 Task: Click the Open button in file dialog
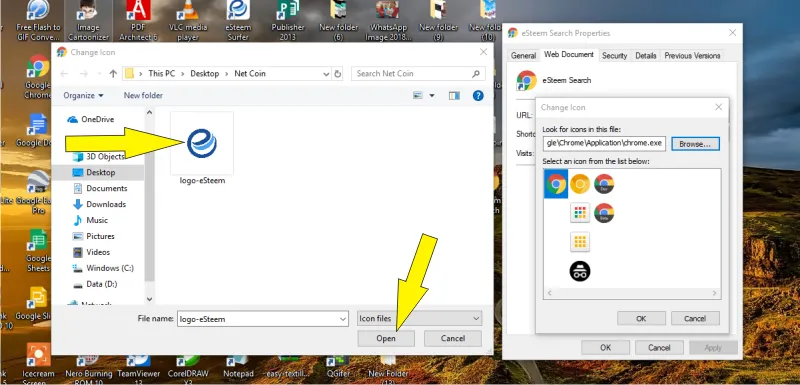pyautogui.click(x=386, y=338)
